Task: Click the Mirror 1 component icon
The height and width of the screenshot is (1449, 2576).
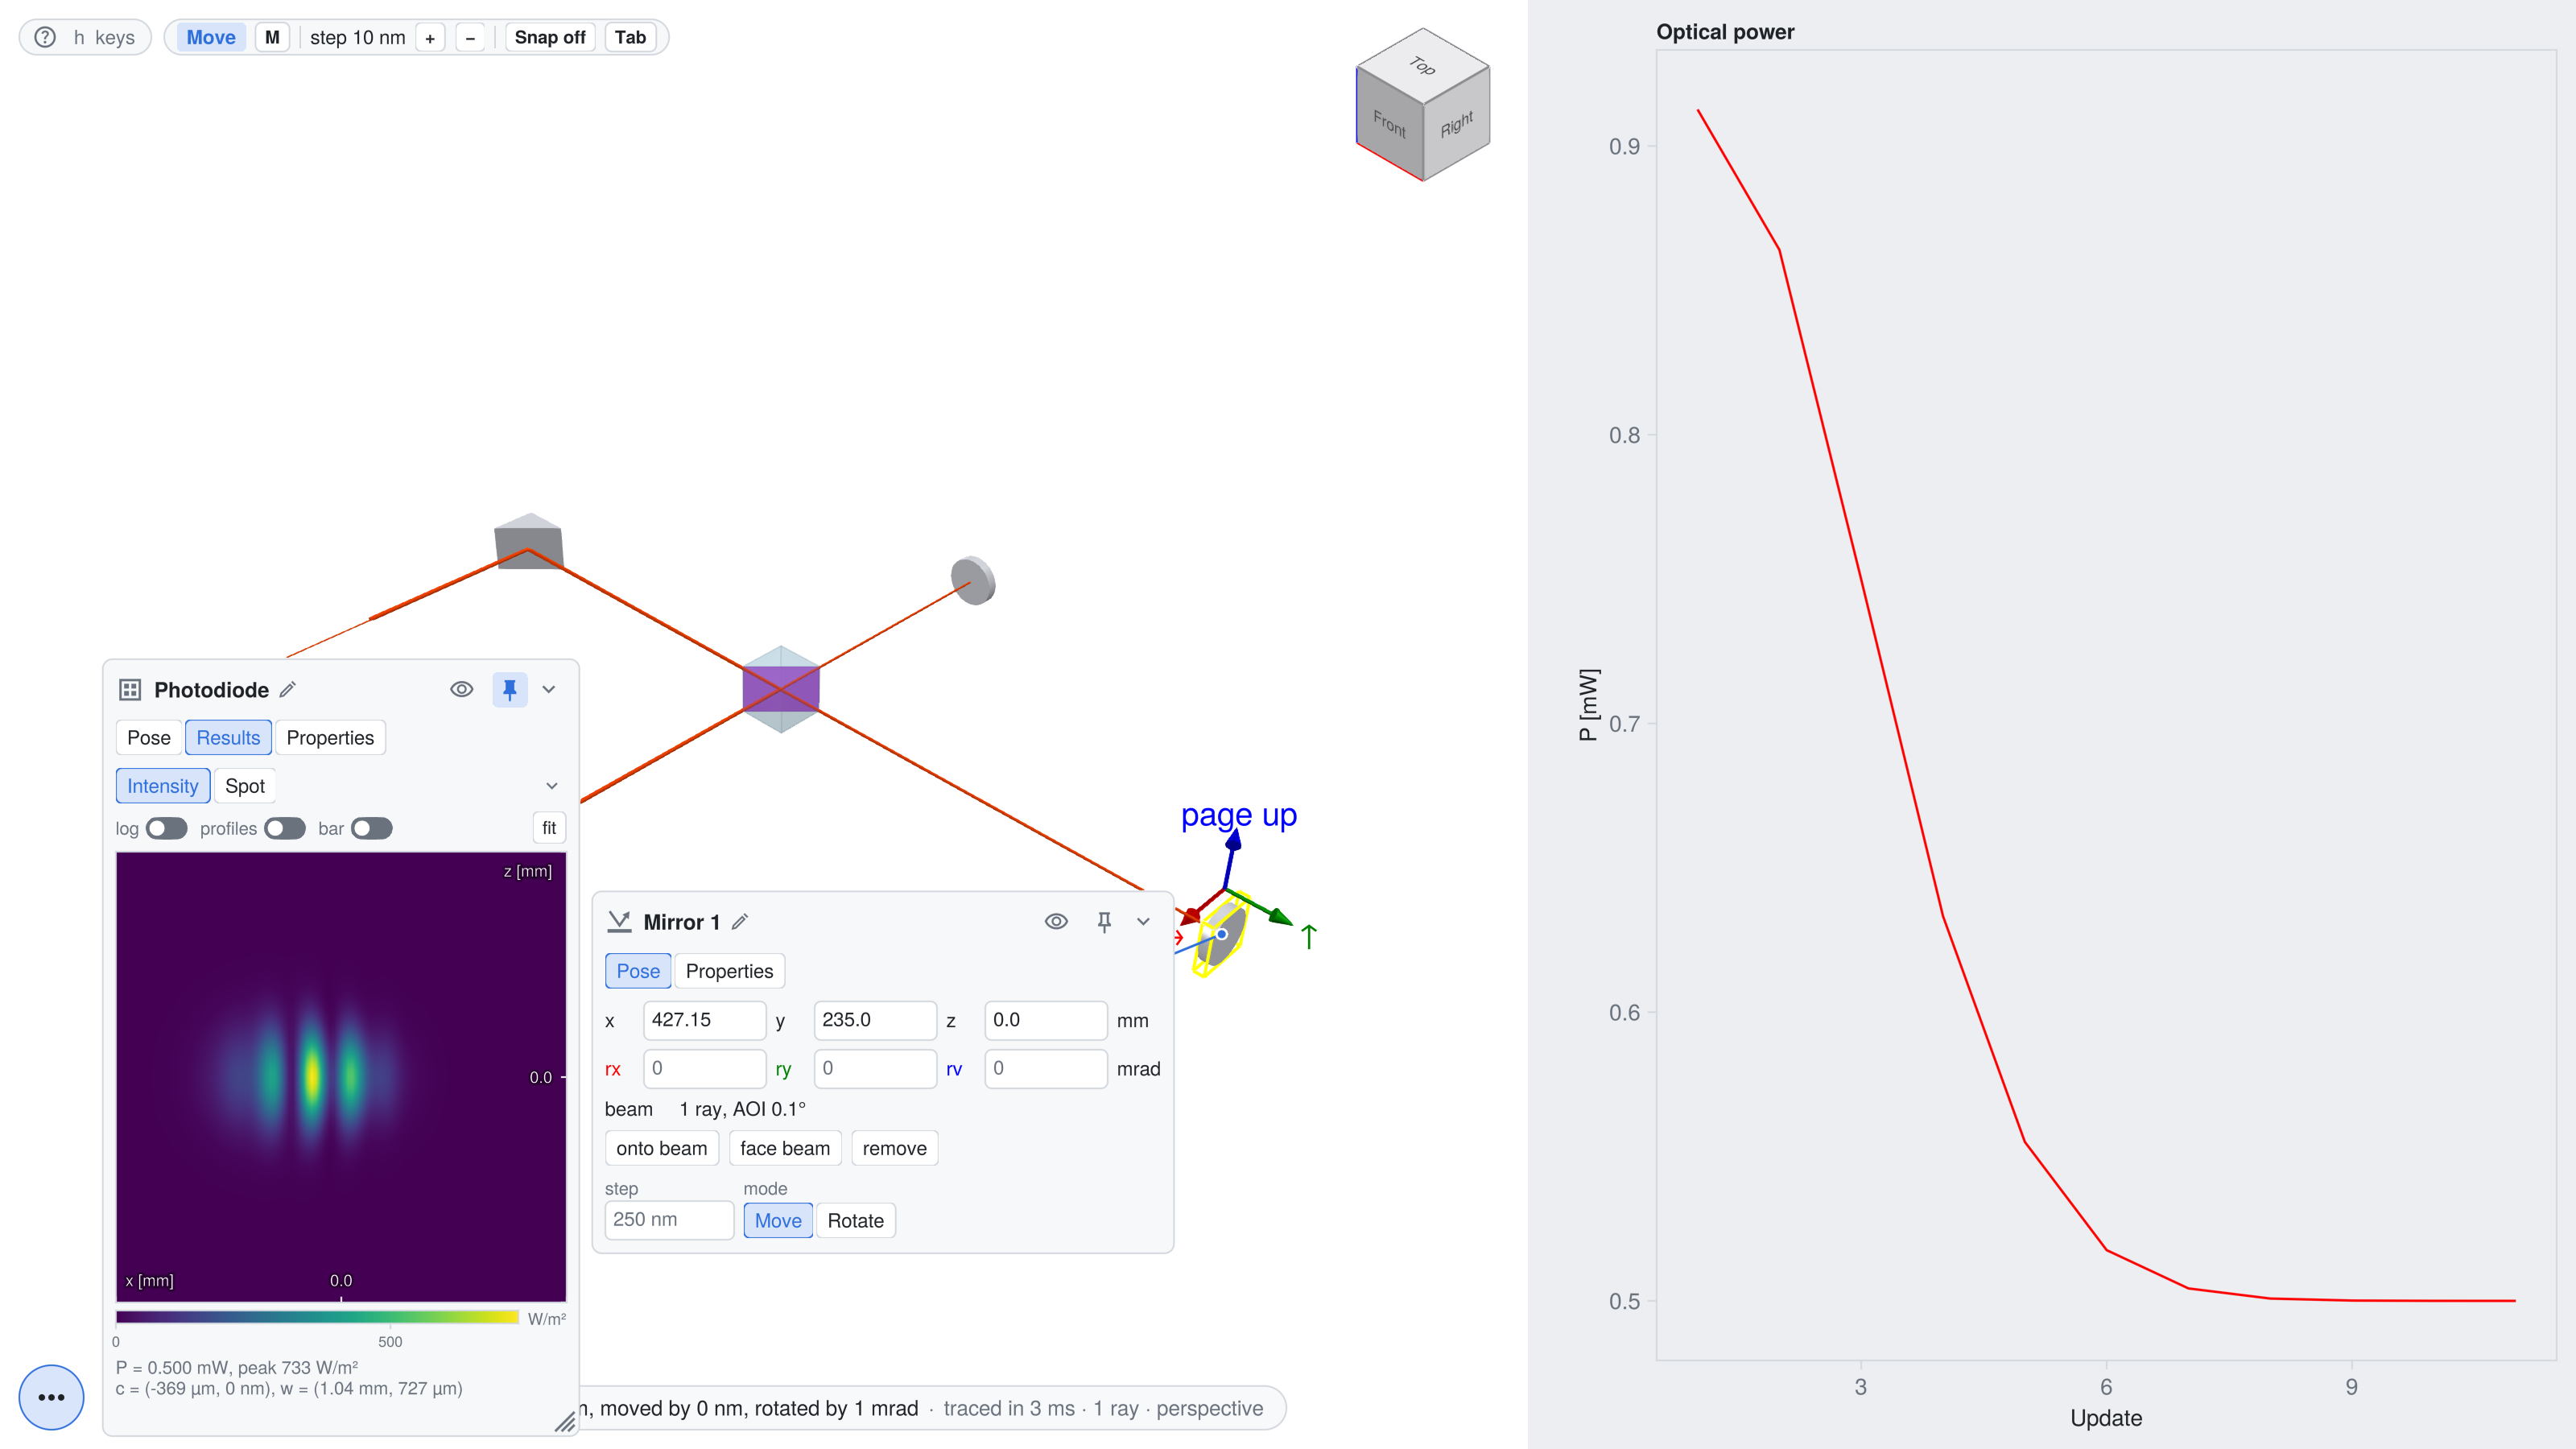Action: [620, 921]
